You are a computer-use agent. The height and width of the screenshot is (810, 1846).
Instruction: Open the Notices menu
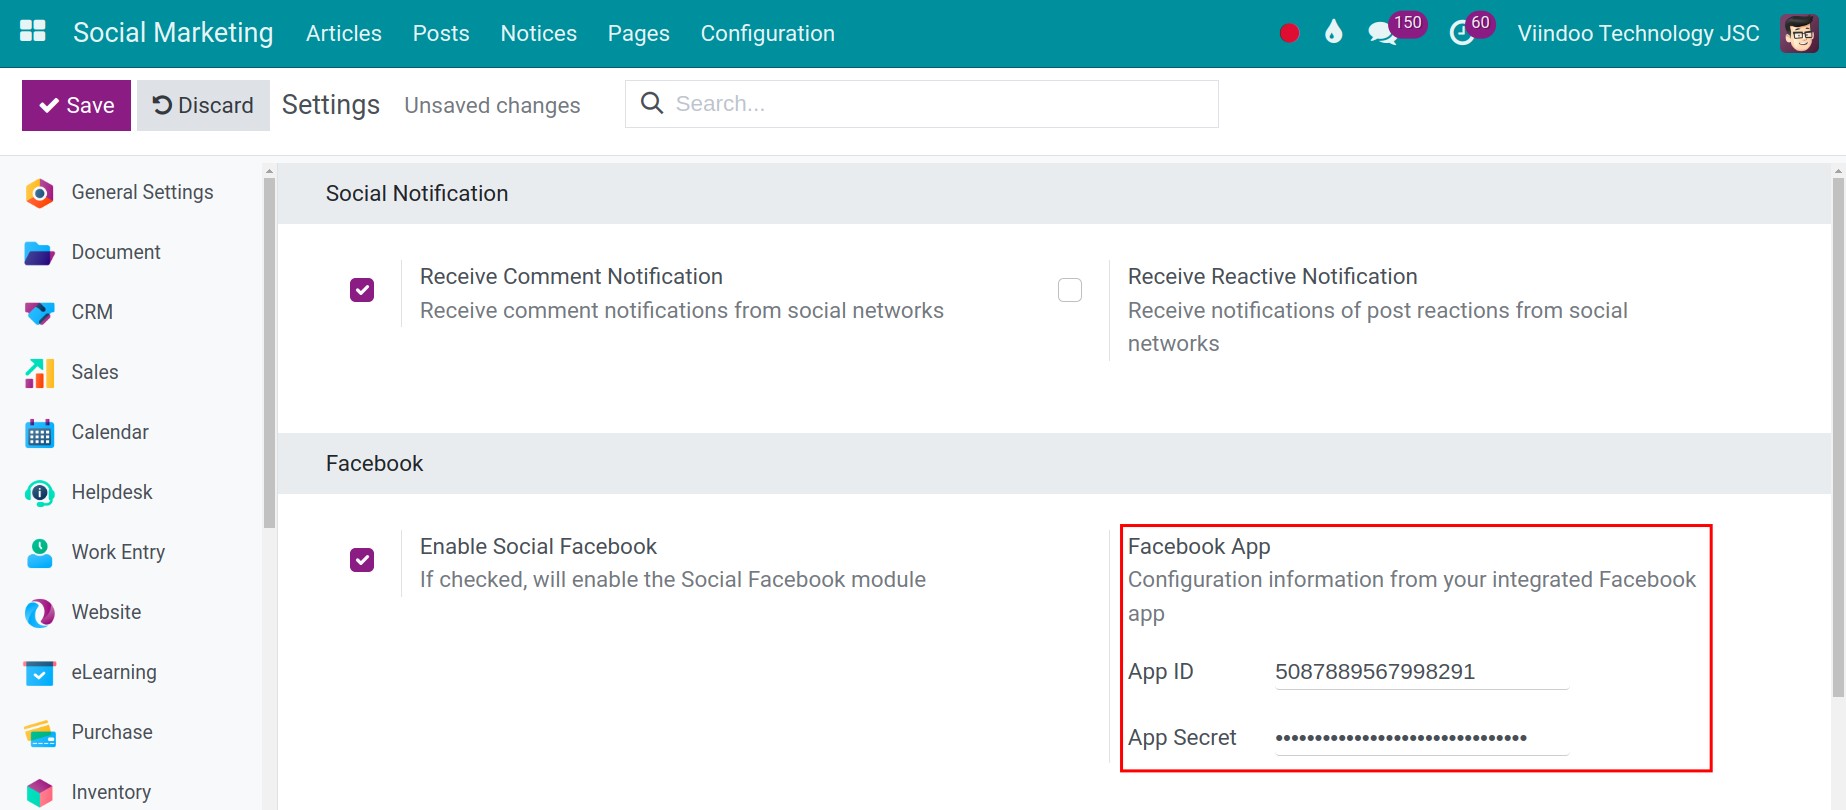click(x=539, y=33)
